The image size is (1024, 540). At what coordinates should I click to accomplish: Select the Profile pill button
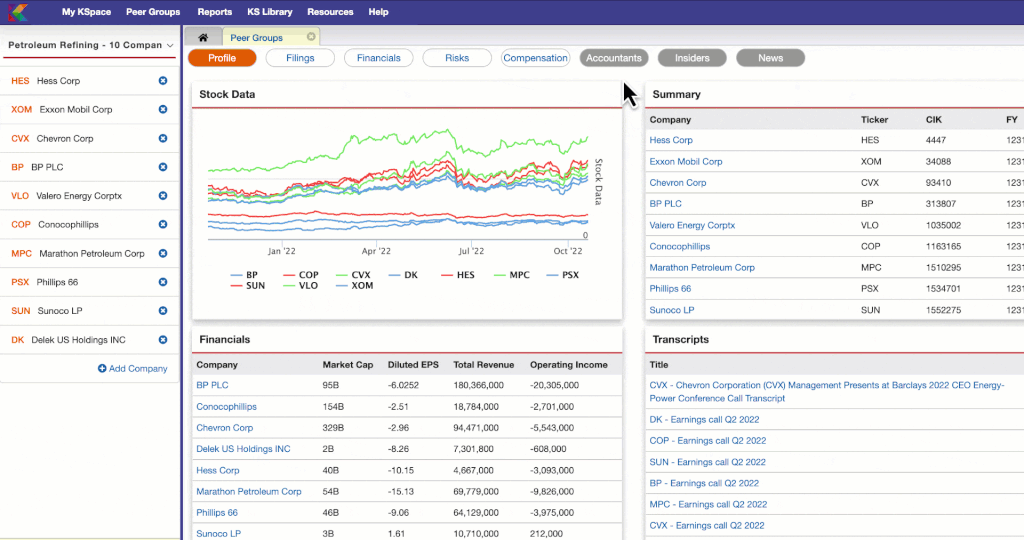pyautogui.click(x=222, y=58)
